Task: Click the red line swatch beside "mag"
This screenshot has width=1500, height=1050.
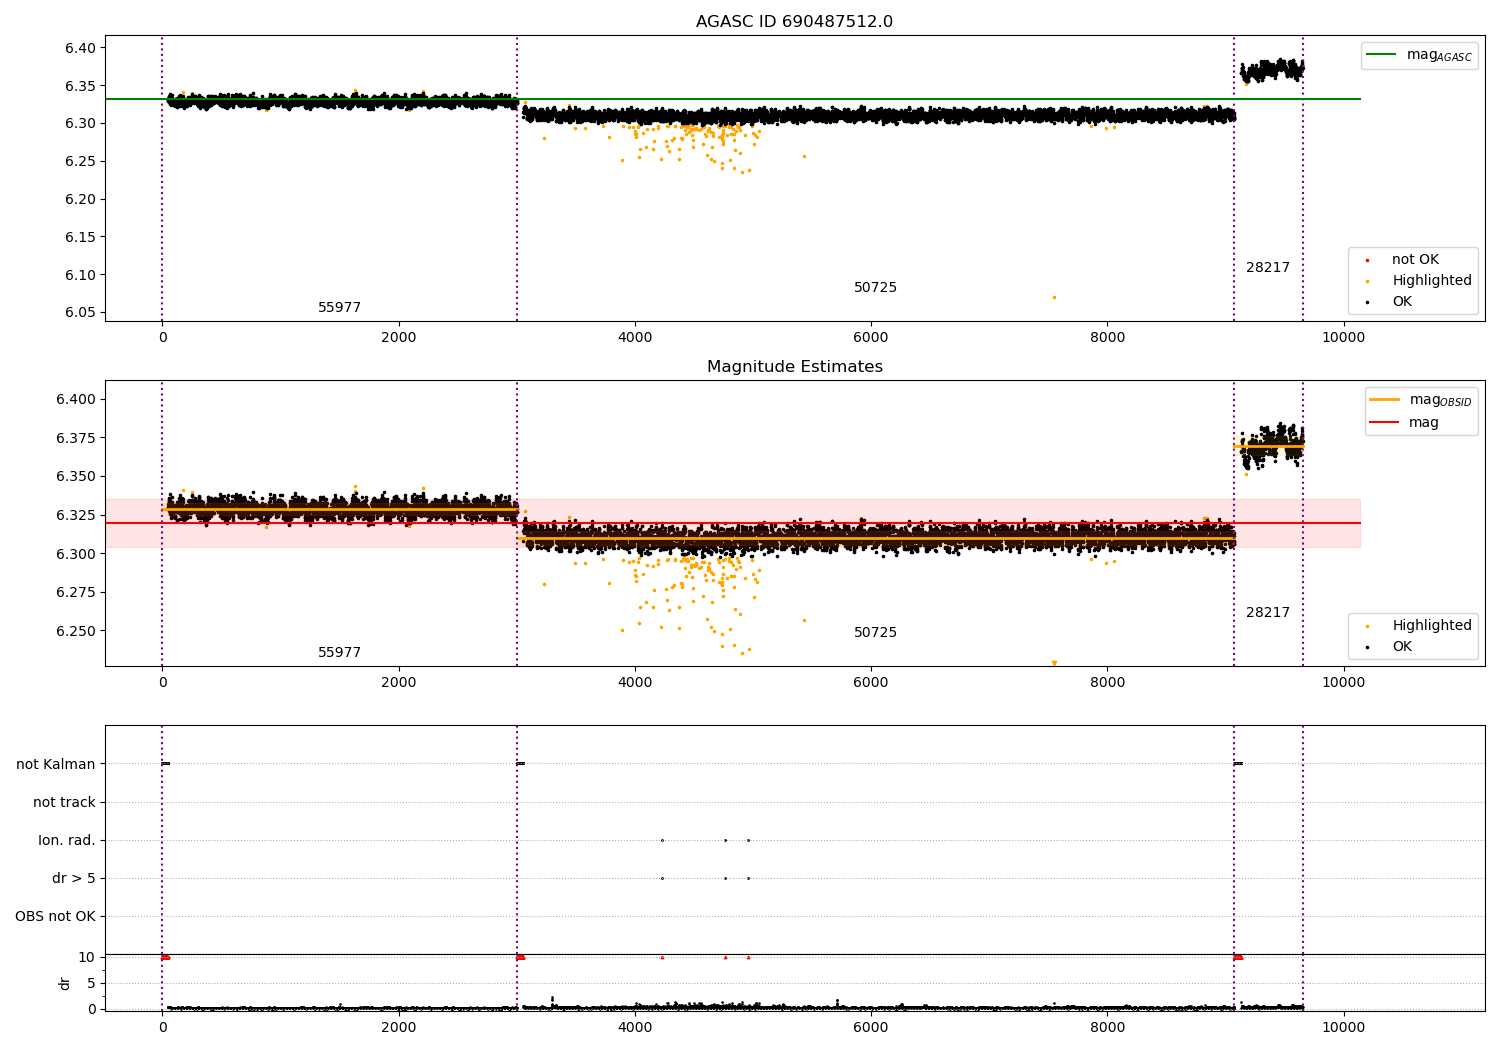Action: point(1384,423)
